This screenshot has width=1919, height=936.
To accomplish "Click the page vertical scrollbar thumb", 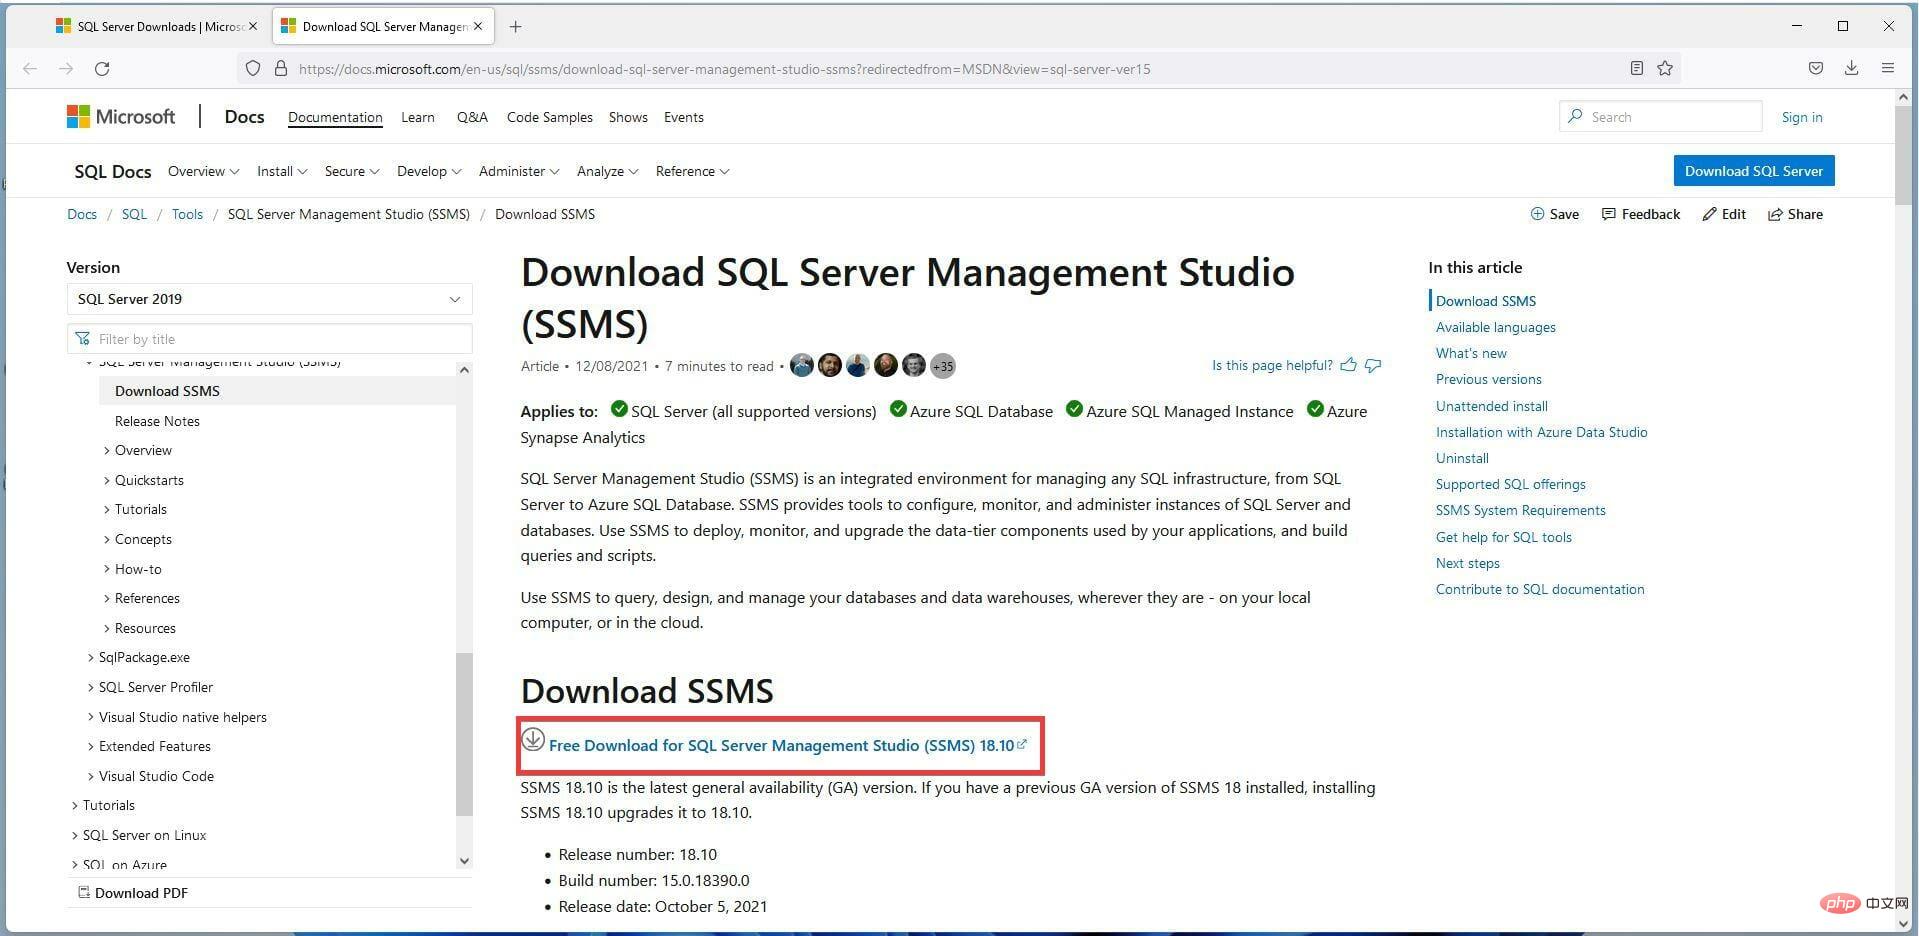I will (x=1903, y=155).
